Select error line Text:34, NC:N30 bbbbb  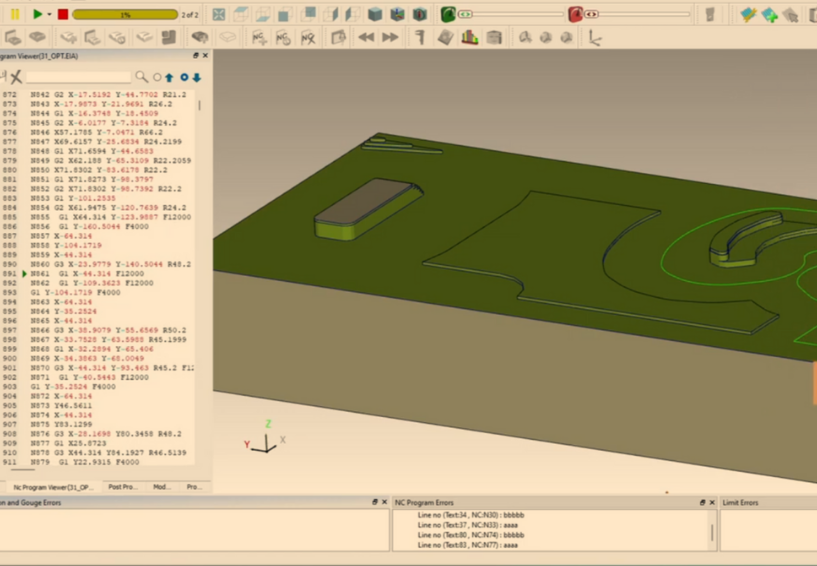point(470,515)
